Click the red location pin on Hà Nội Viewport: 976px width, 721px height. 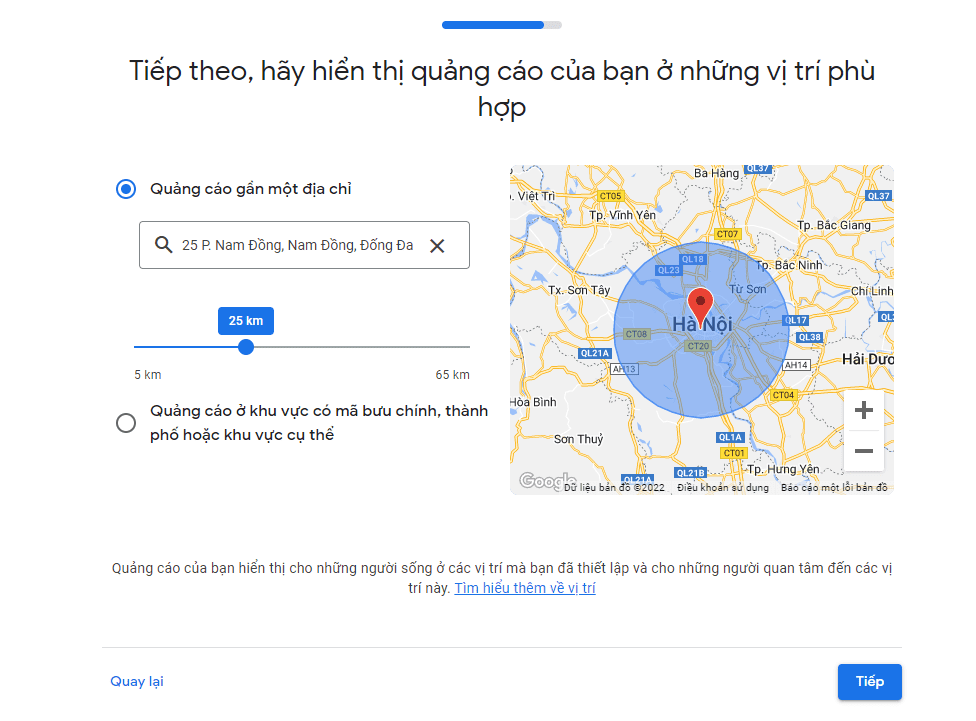[700, 308]
